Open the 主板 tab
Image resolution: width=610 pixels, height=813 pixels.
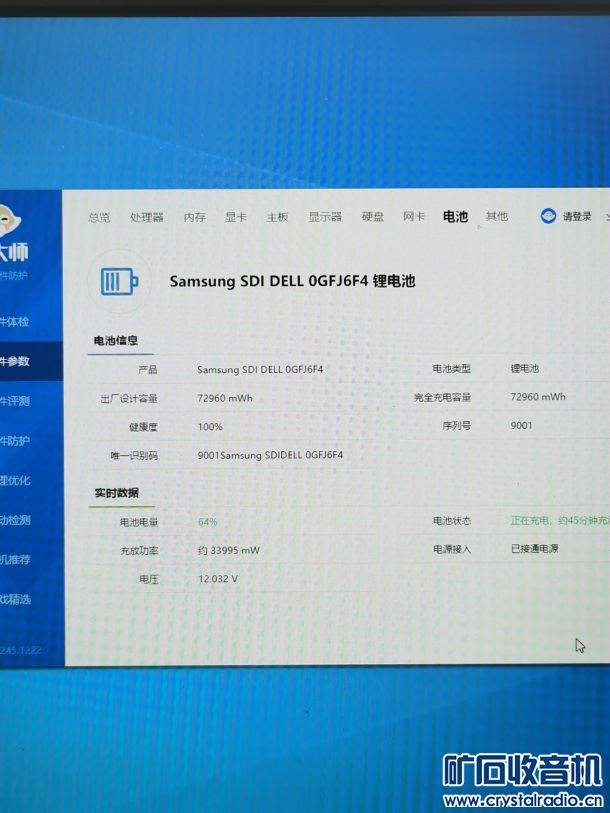277,217
